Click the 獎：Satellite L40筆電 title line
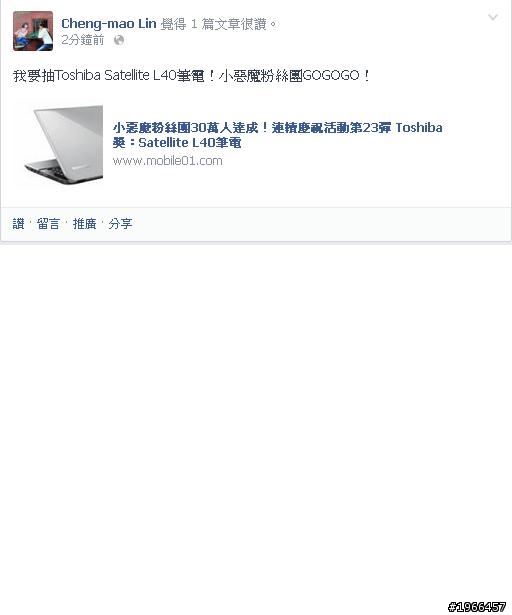The height and width of the screenshot is (615, 512). [x=177, y=143]
